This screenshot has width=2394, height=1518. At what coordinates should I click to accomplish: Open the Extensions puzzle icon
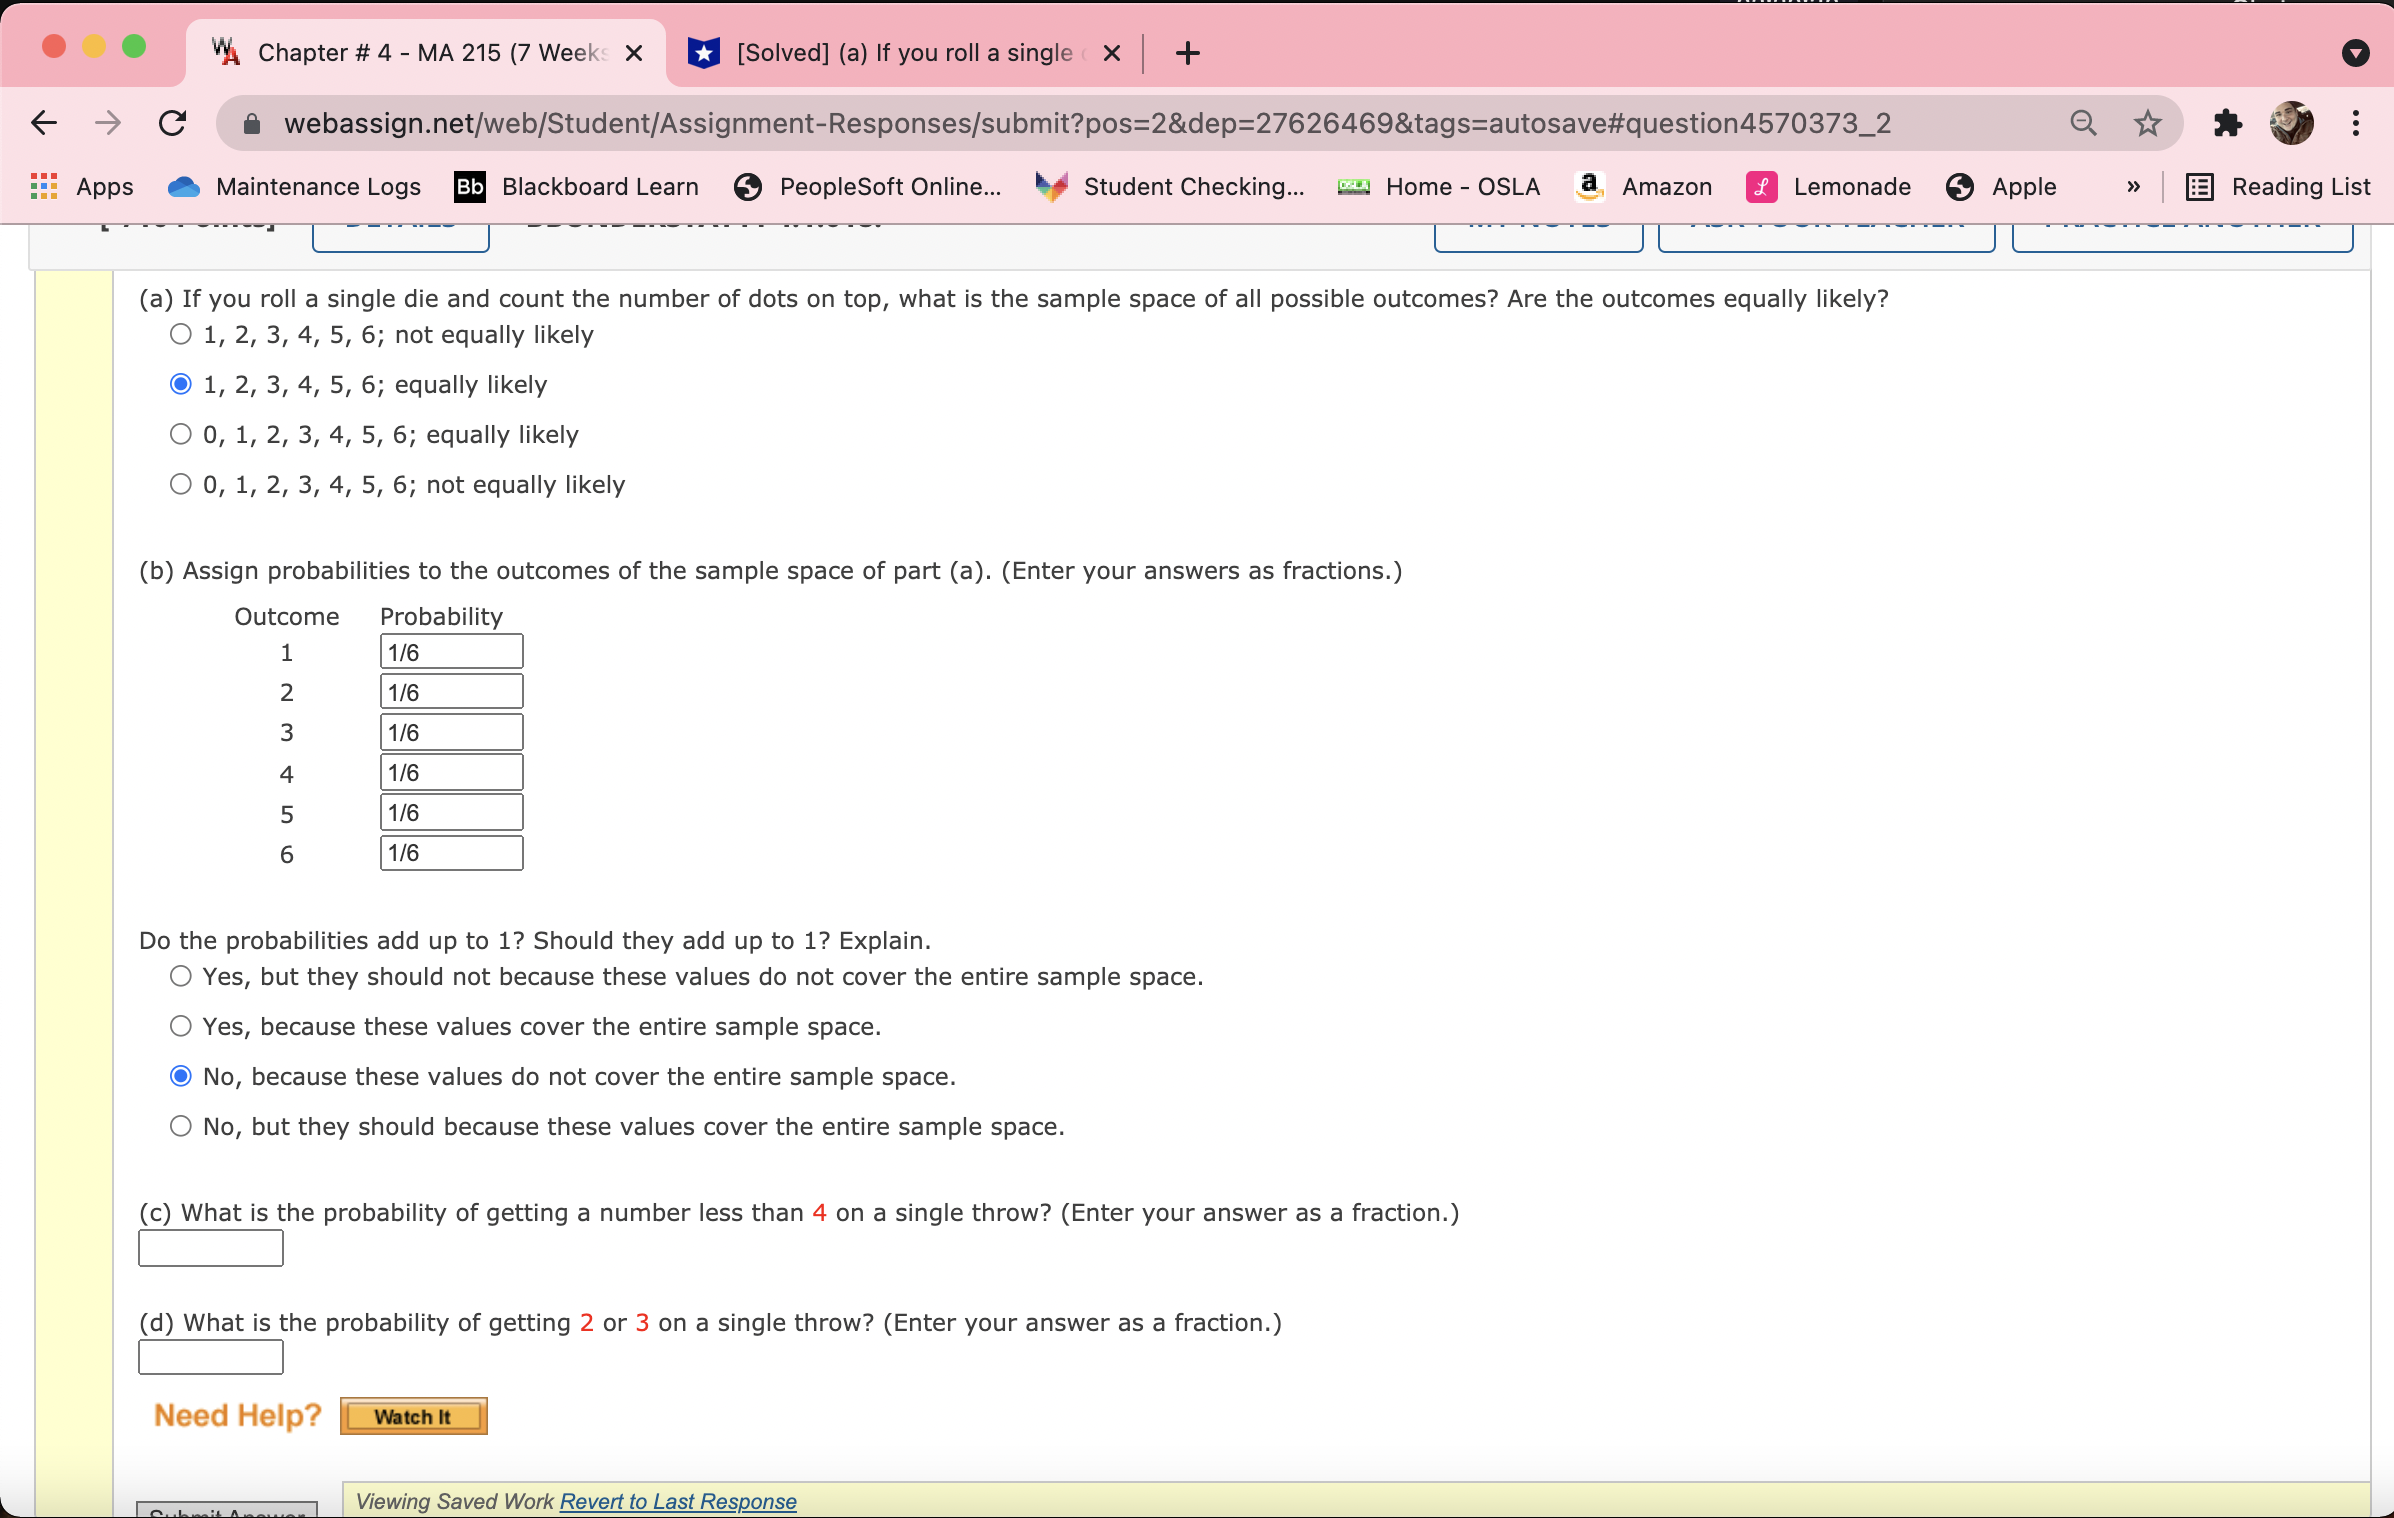(x=2227, y=123)
